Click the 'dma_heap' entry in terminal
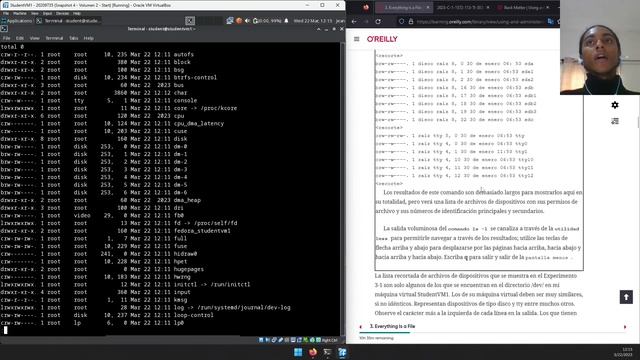The height and width of the screenshot is (360, 640). pos(187,200)
